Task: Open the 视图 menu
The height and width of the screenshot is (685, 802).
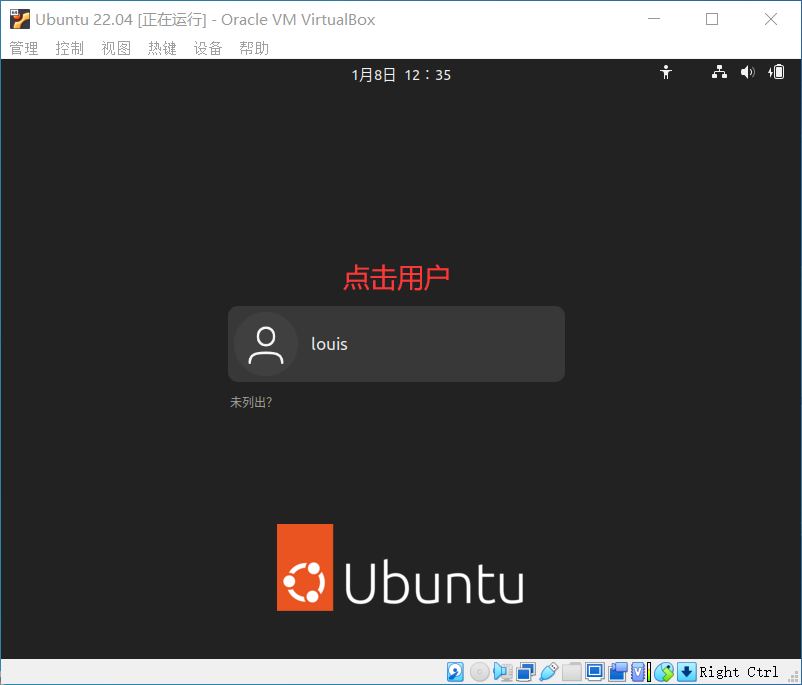Action: coord(115,47)
